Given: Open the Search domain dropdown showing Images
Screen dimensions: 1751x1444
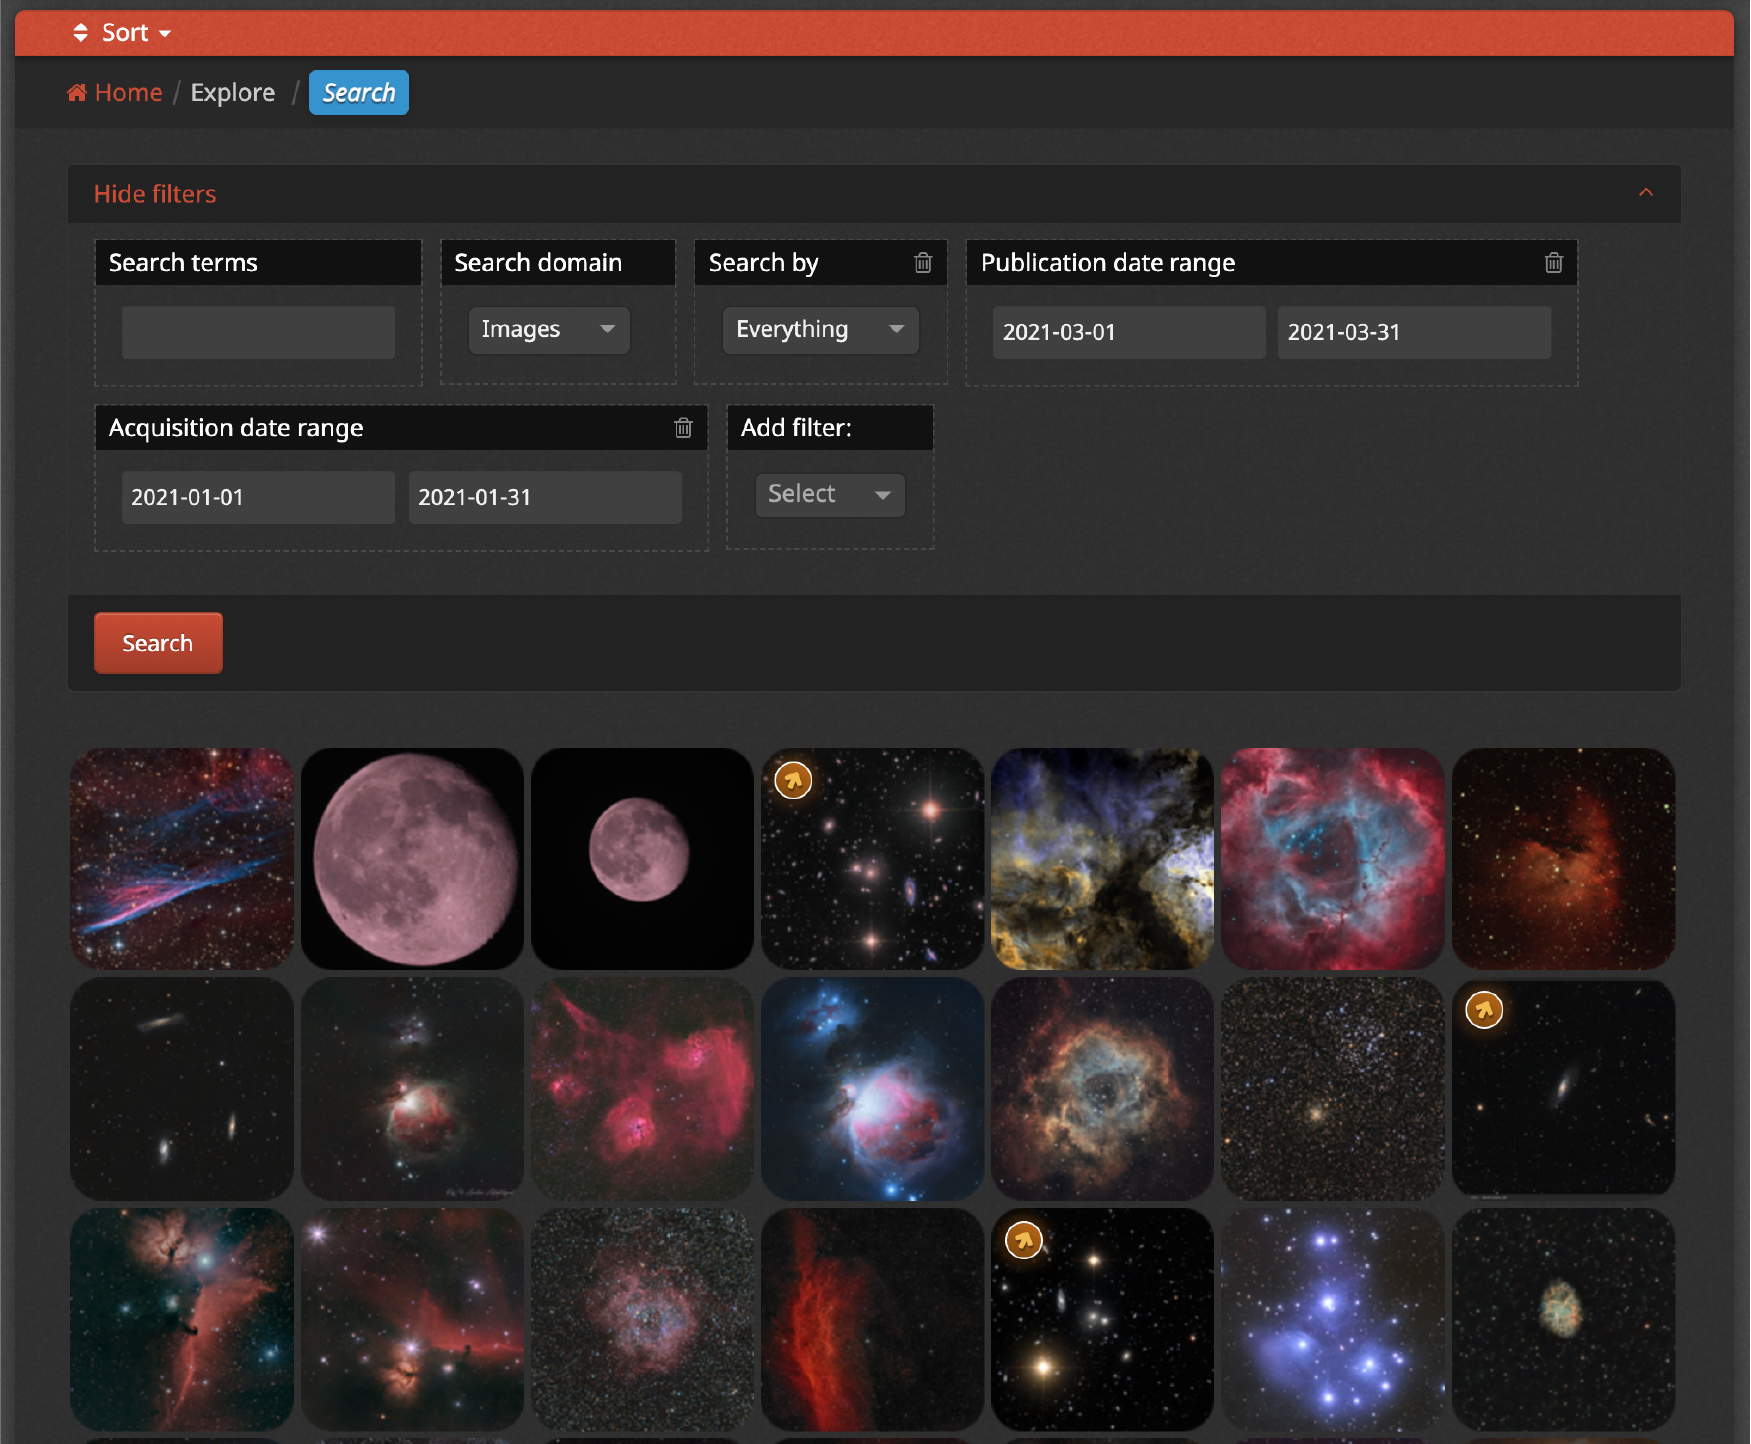Looking at the screenshot, I should (x=548, y=330).
